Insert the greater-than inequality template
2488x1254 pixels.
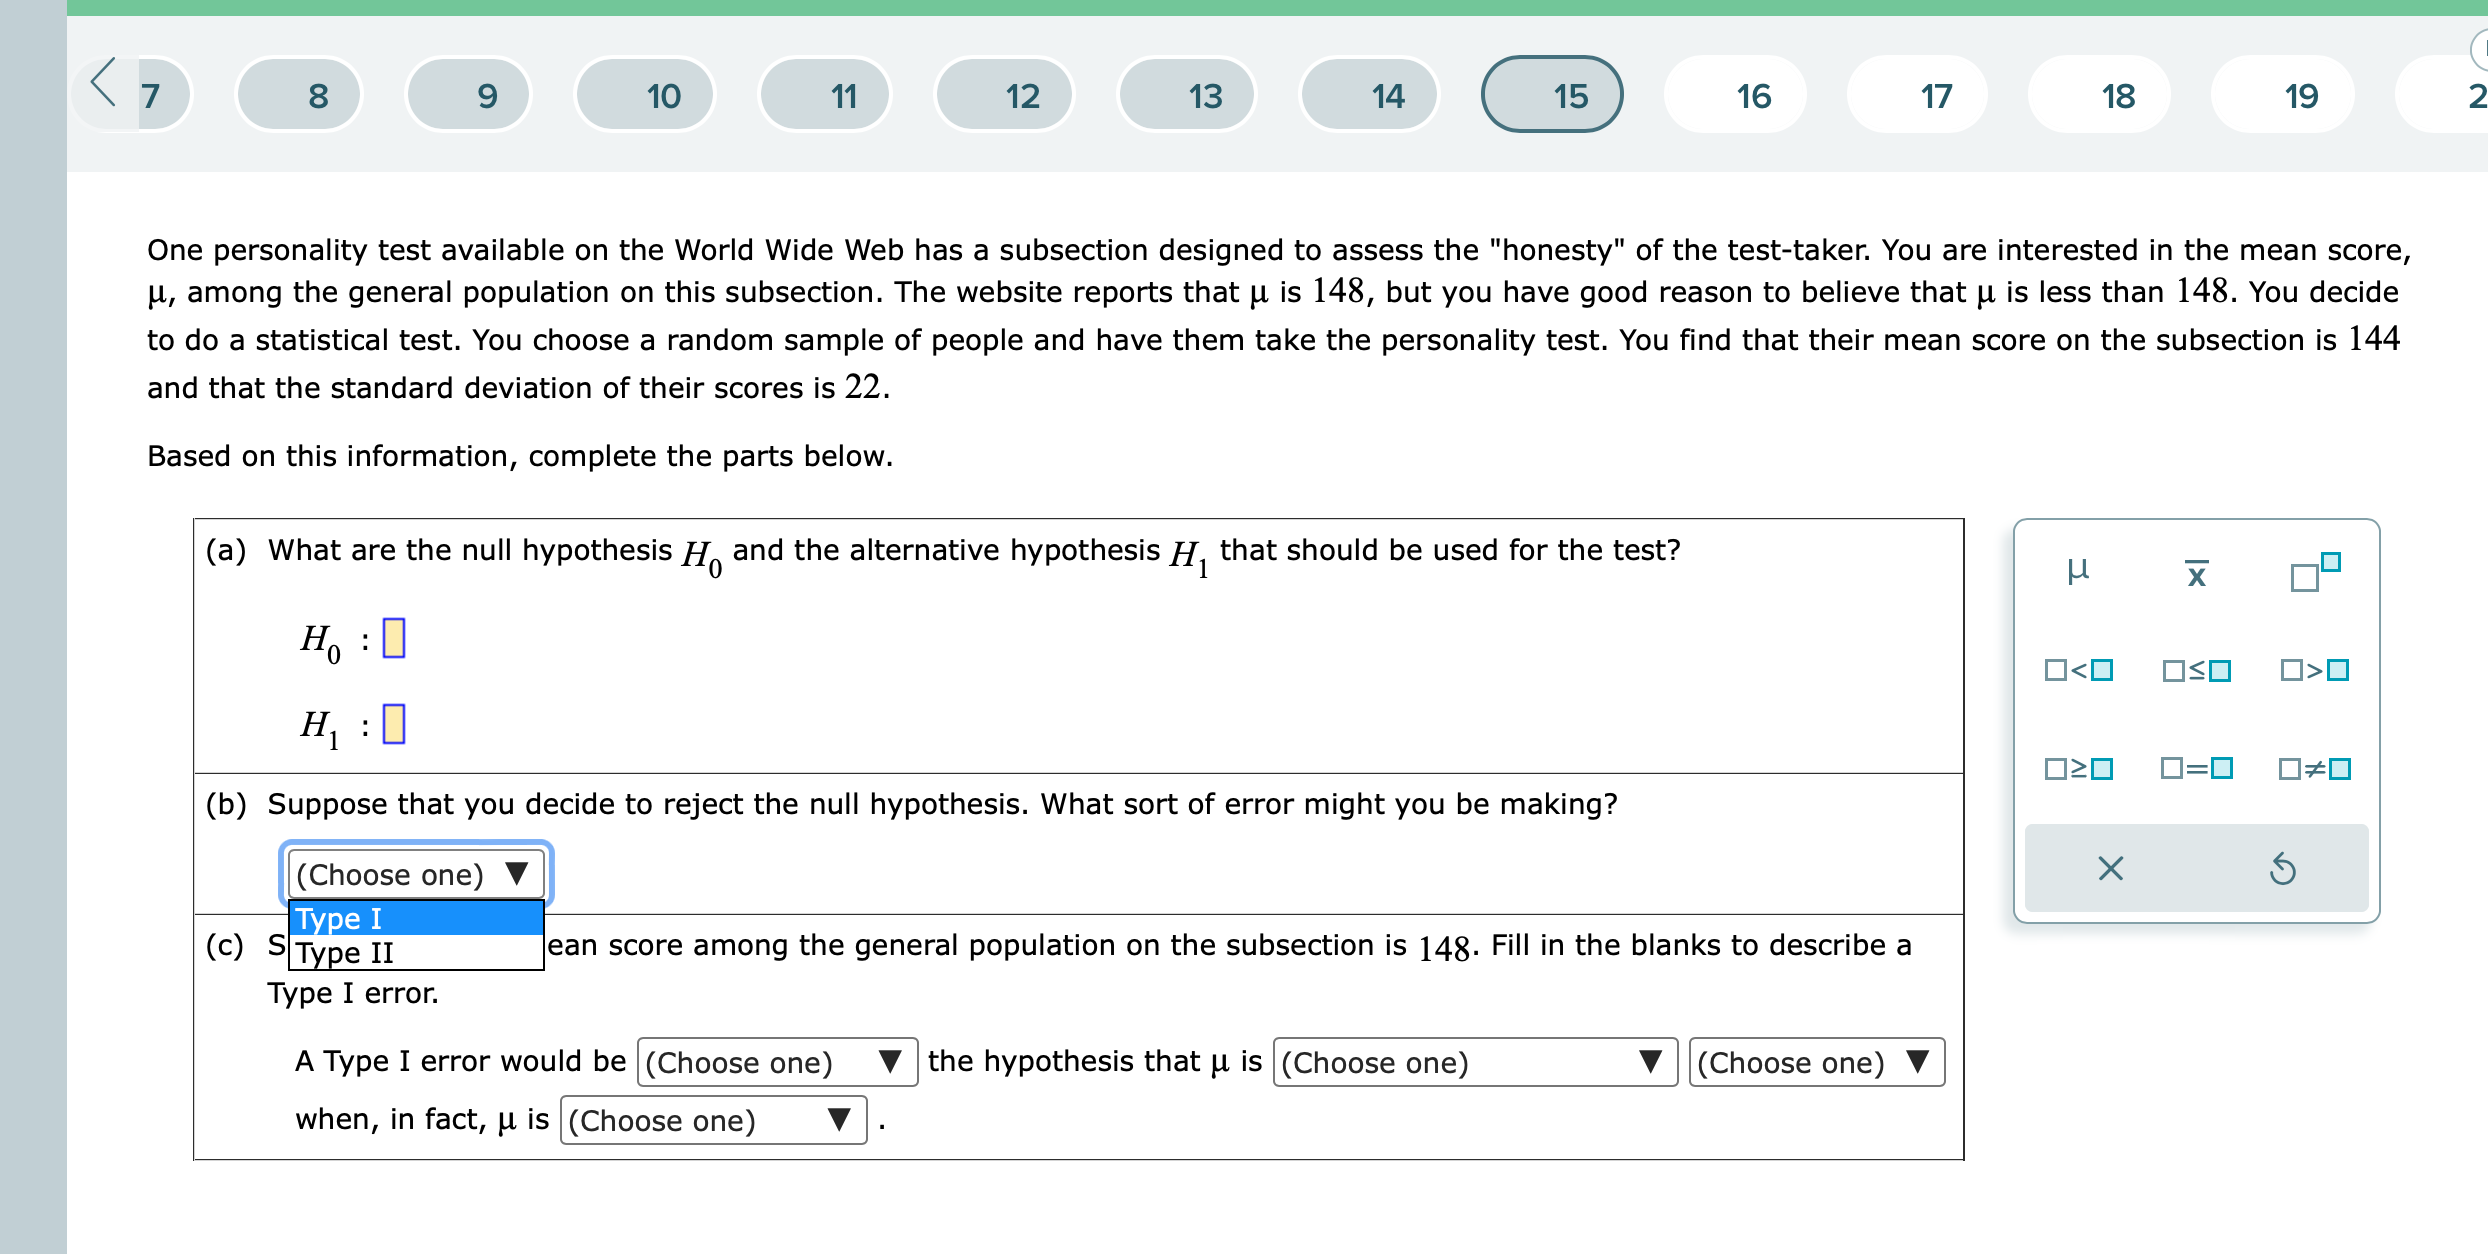pyautogui.click(x=2314, y=670)
